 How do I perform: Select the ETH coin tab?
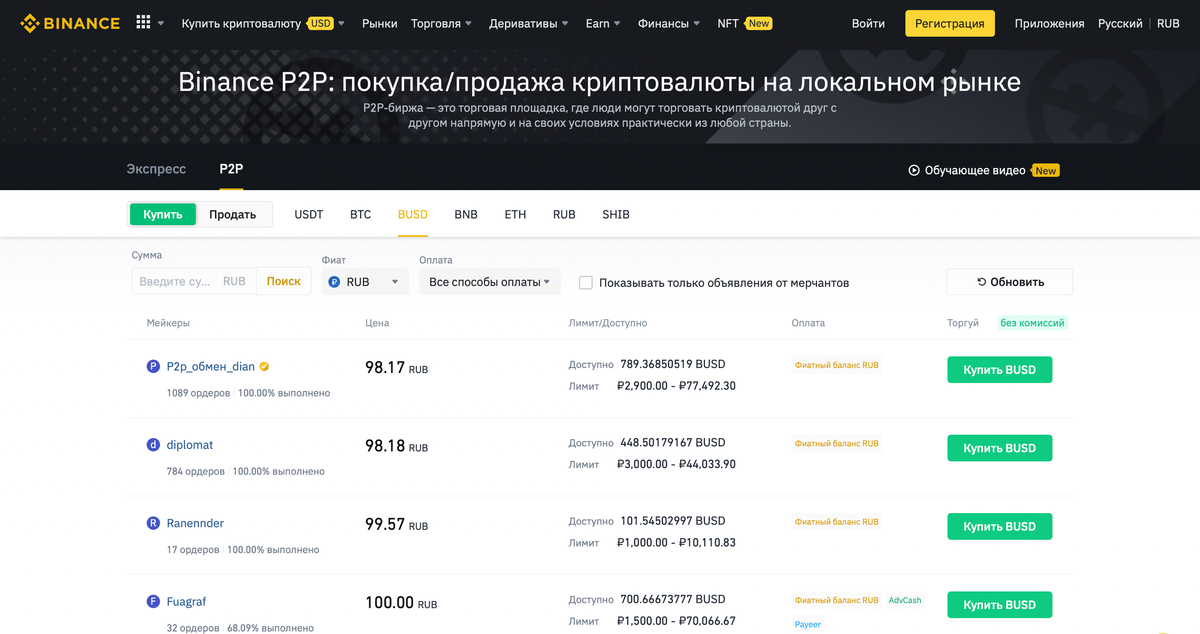coord(515,214)
